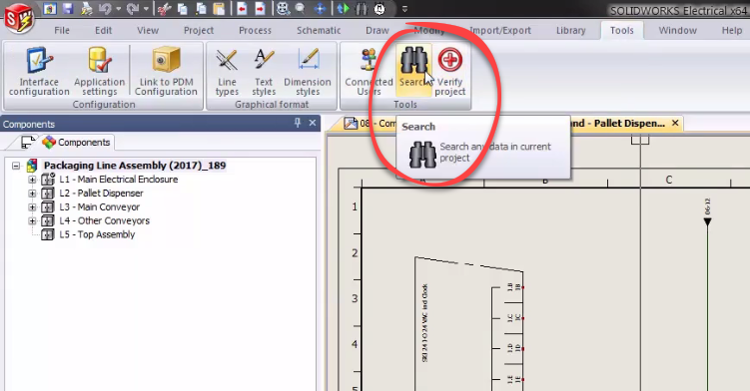Expand L2 - Pallet Dispenser node
The image size is (750, 391).
tap(32, 193)
